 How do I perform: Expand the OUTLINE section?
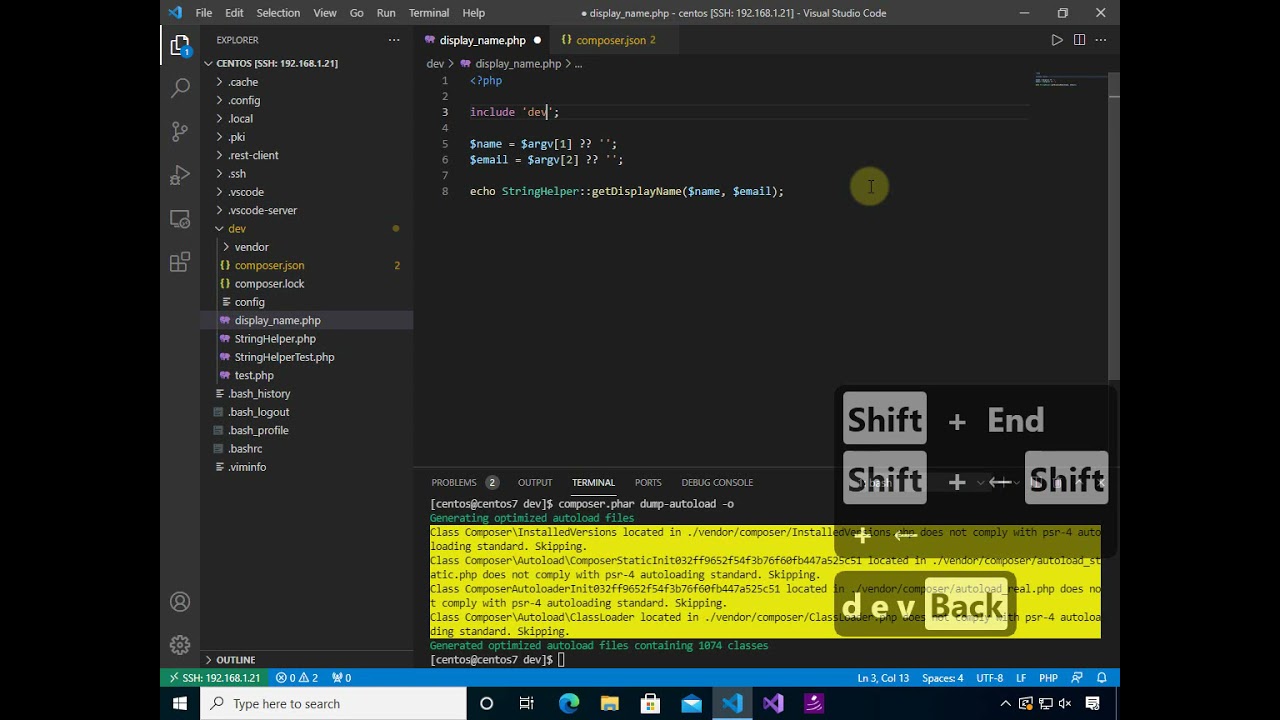[307, 660]
